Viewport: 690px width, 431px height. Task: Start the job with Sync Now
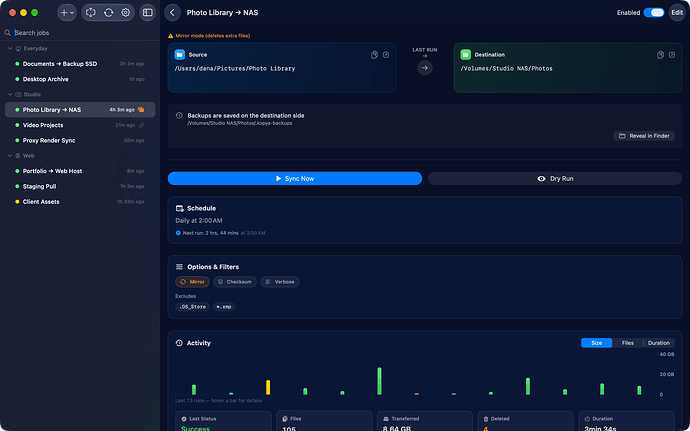click(x=295, y=178)
